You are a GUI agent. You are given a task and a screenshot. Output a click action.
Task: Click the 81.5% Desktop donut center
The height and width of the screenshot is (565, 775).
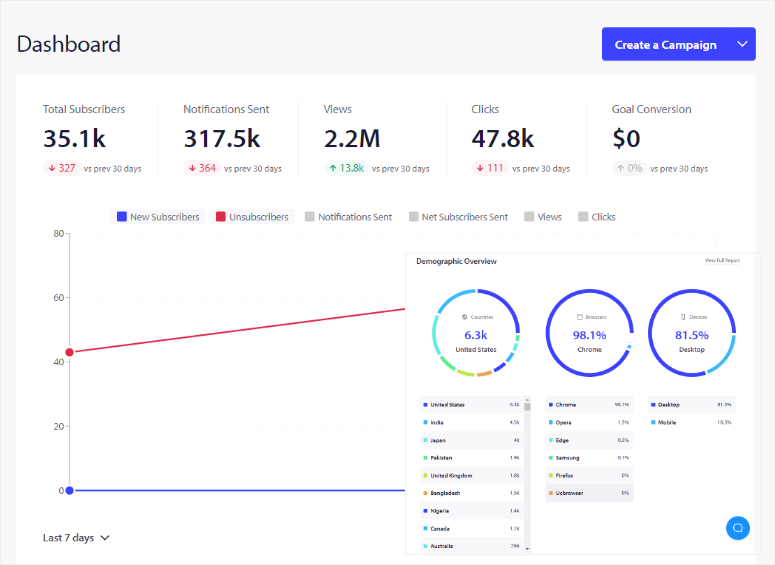click(x=691, y=335)
